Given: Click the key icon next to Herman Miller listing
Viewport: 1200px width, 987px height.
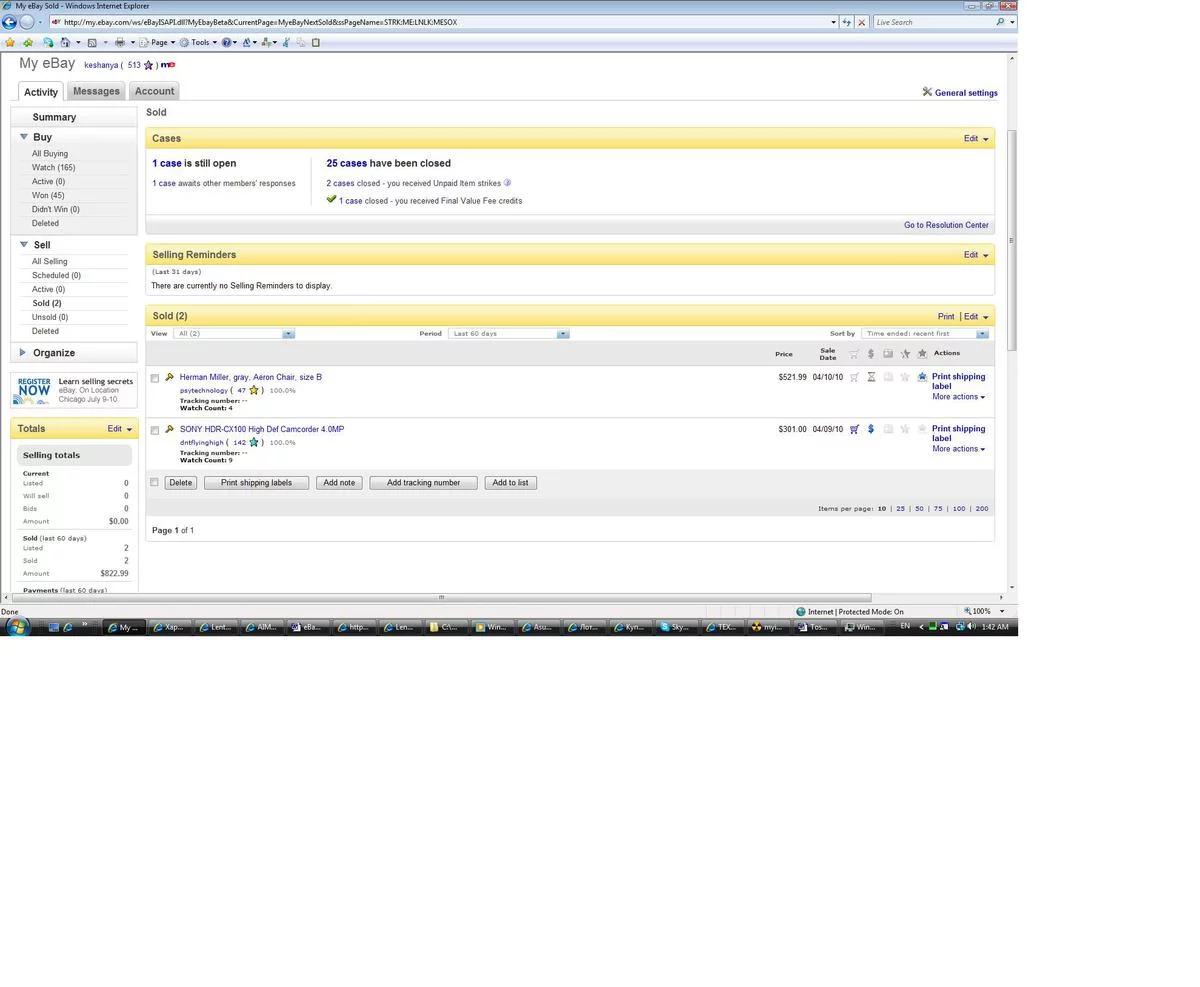Looking at the screenshot, I should pos(169,378).
